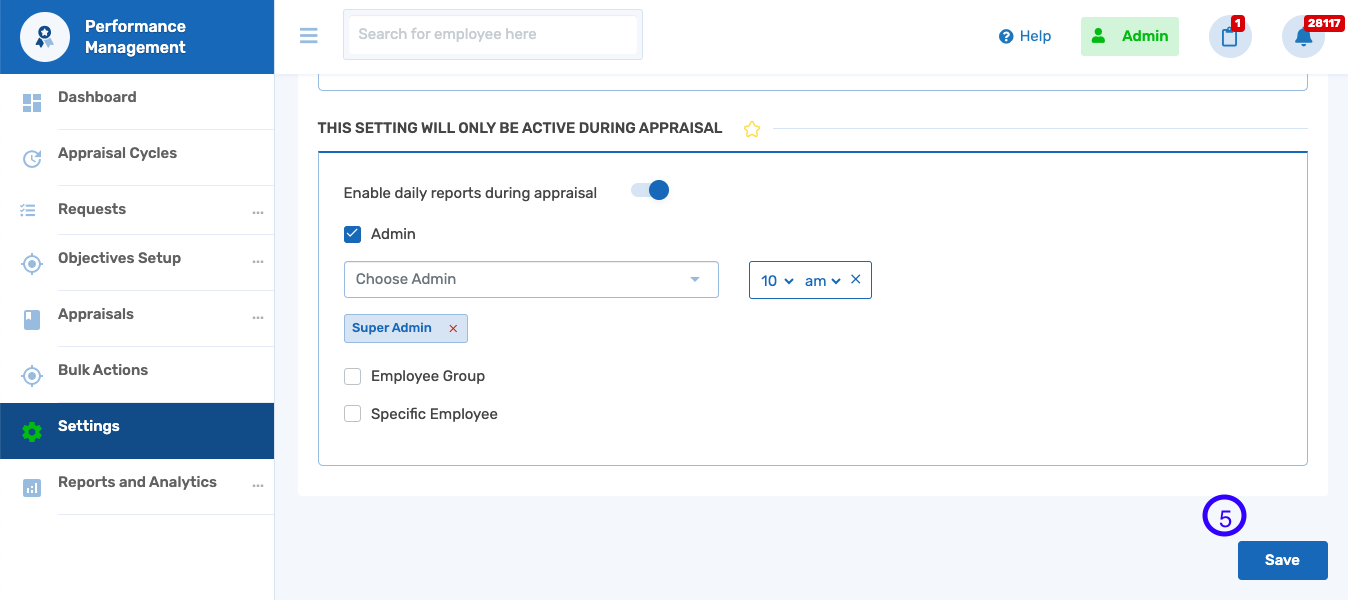The image size is (1348, 600).
Task: Check the Specific Employee option
Action: (x=352, y=413)
